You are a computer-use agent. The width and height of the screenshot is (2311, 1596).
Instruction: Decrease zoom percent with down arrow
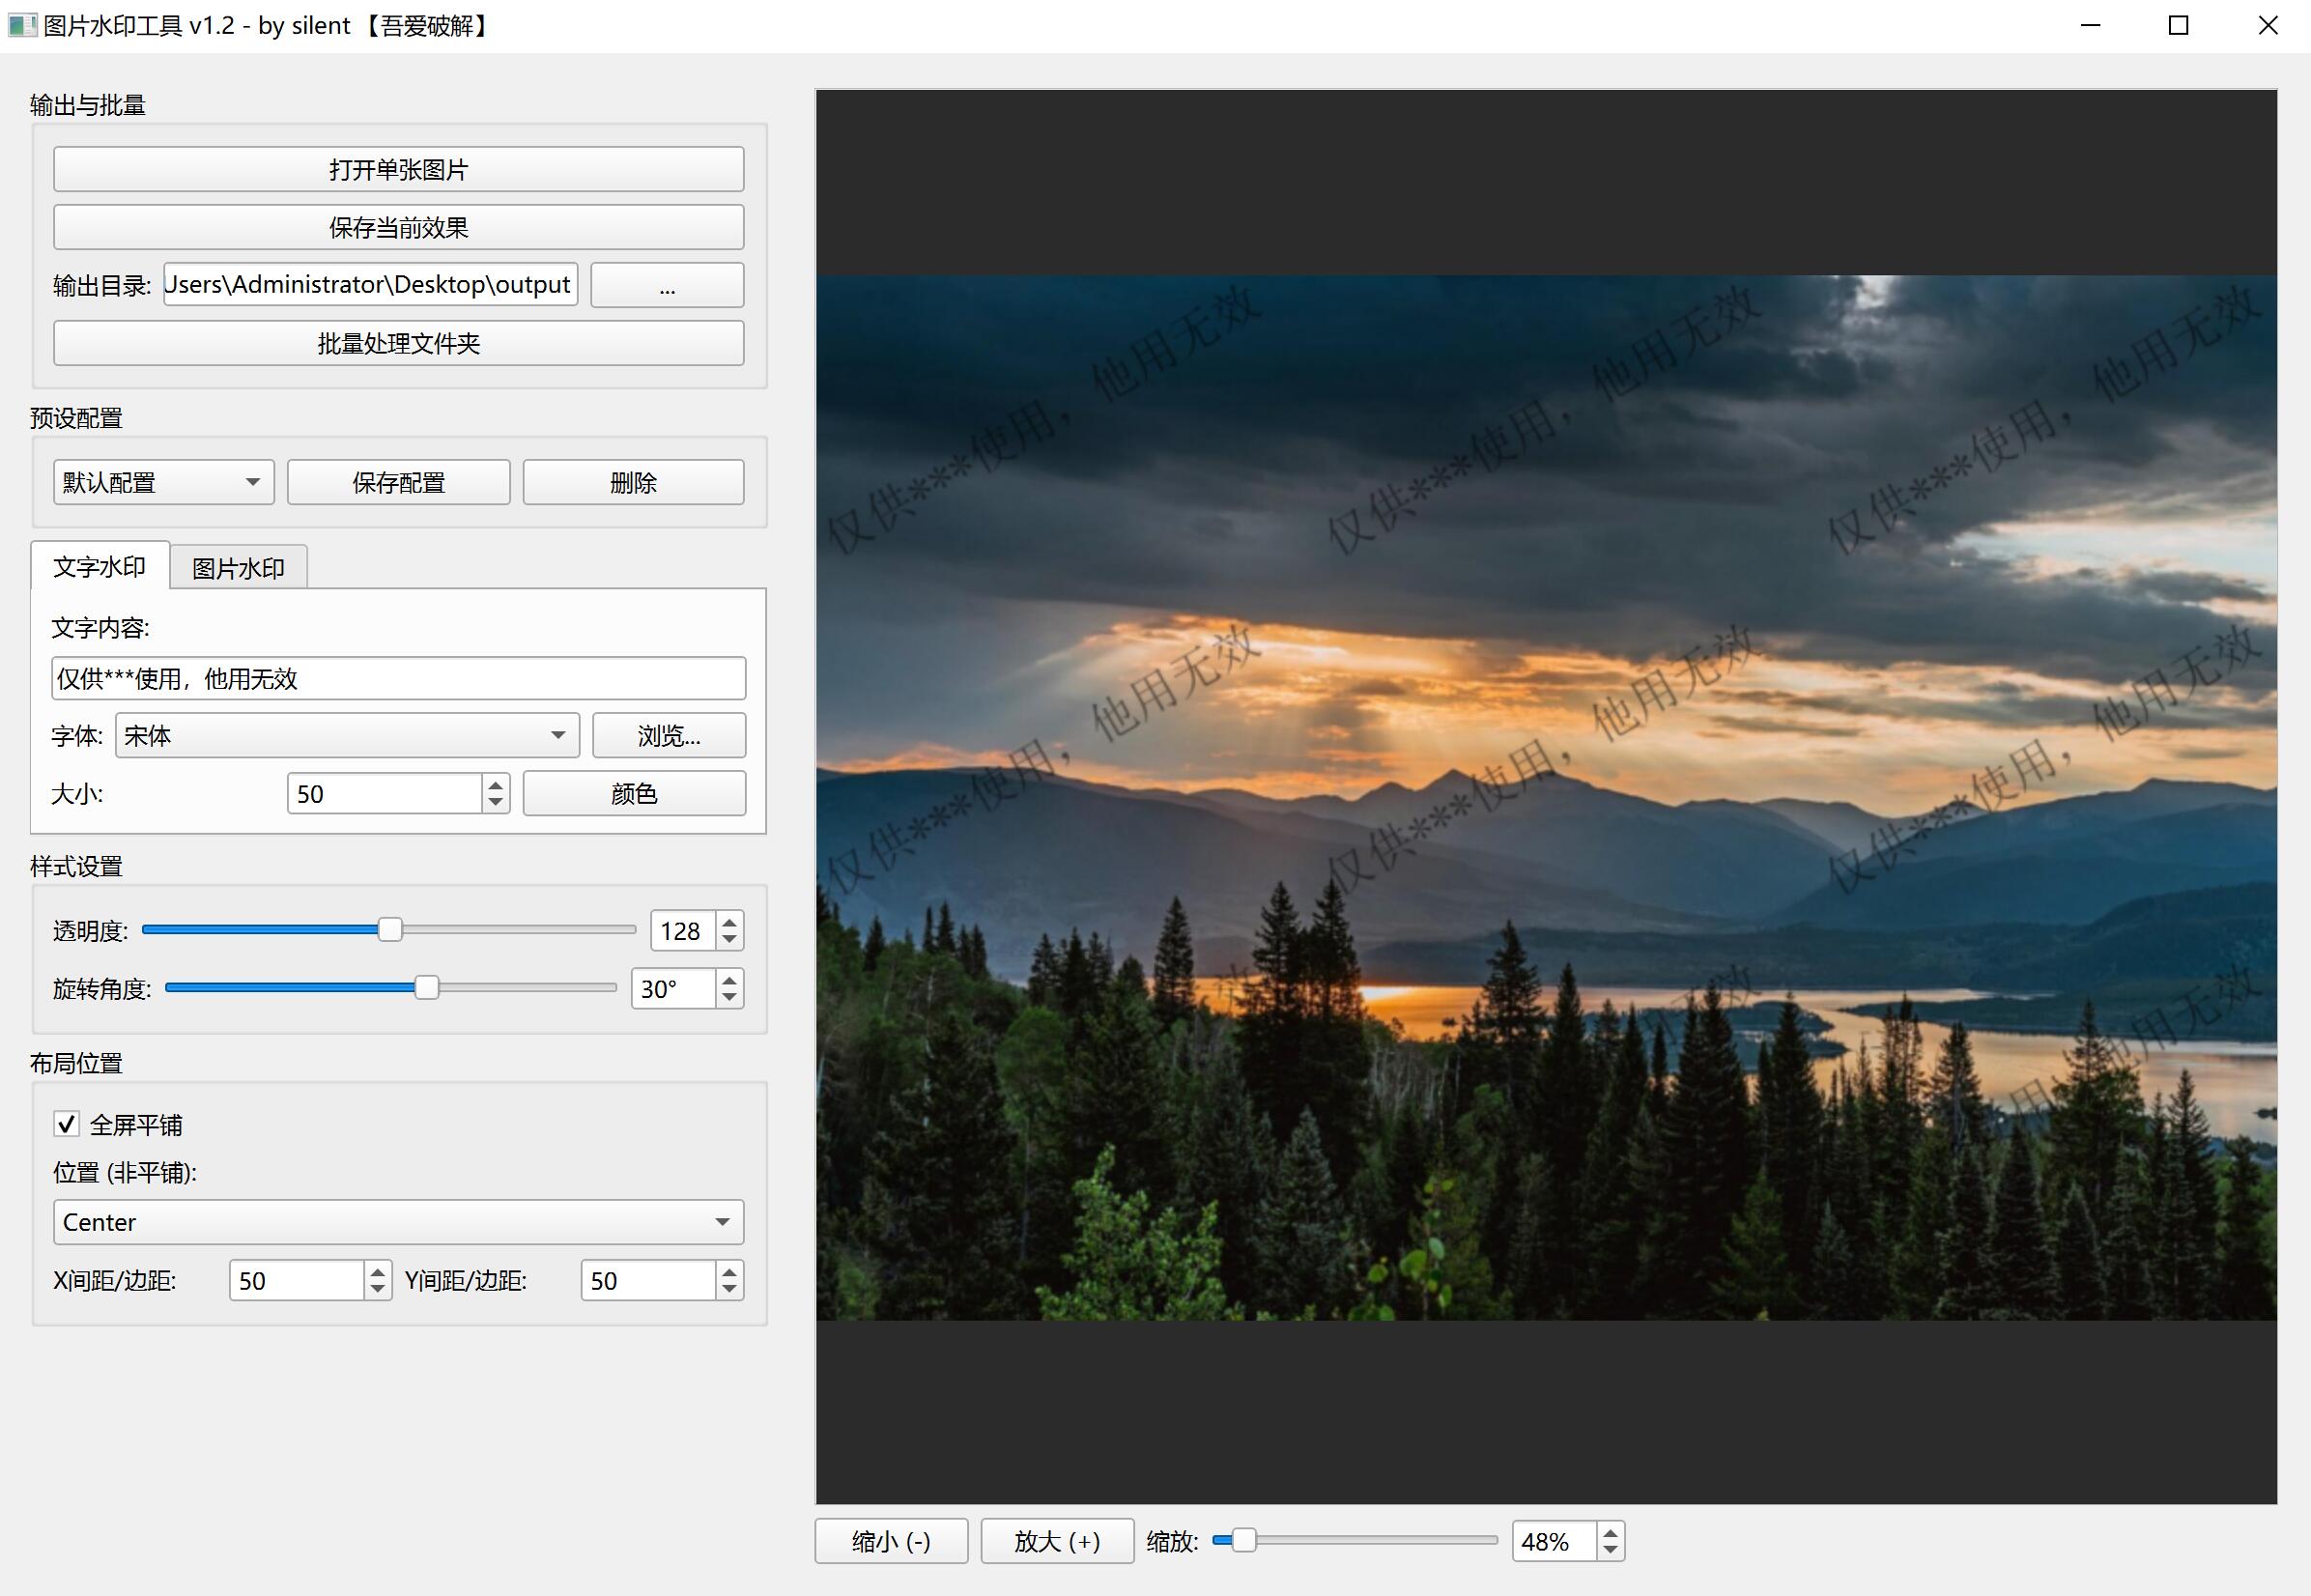[x=1610, y=1550]
